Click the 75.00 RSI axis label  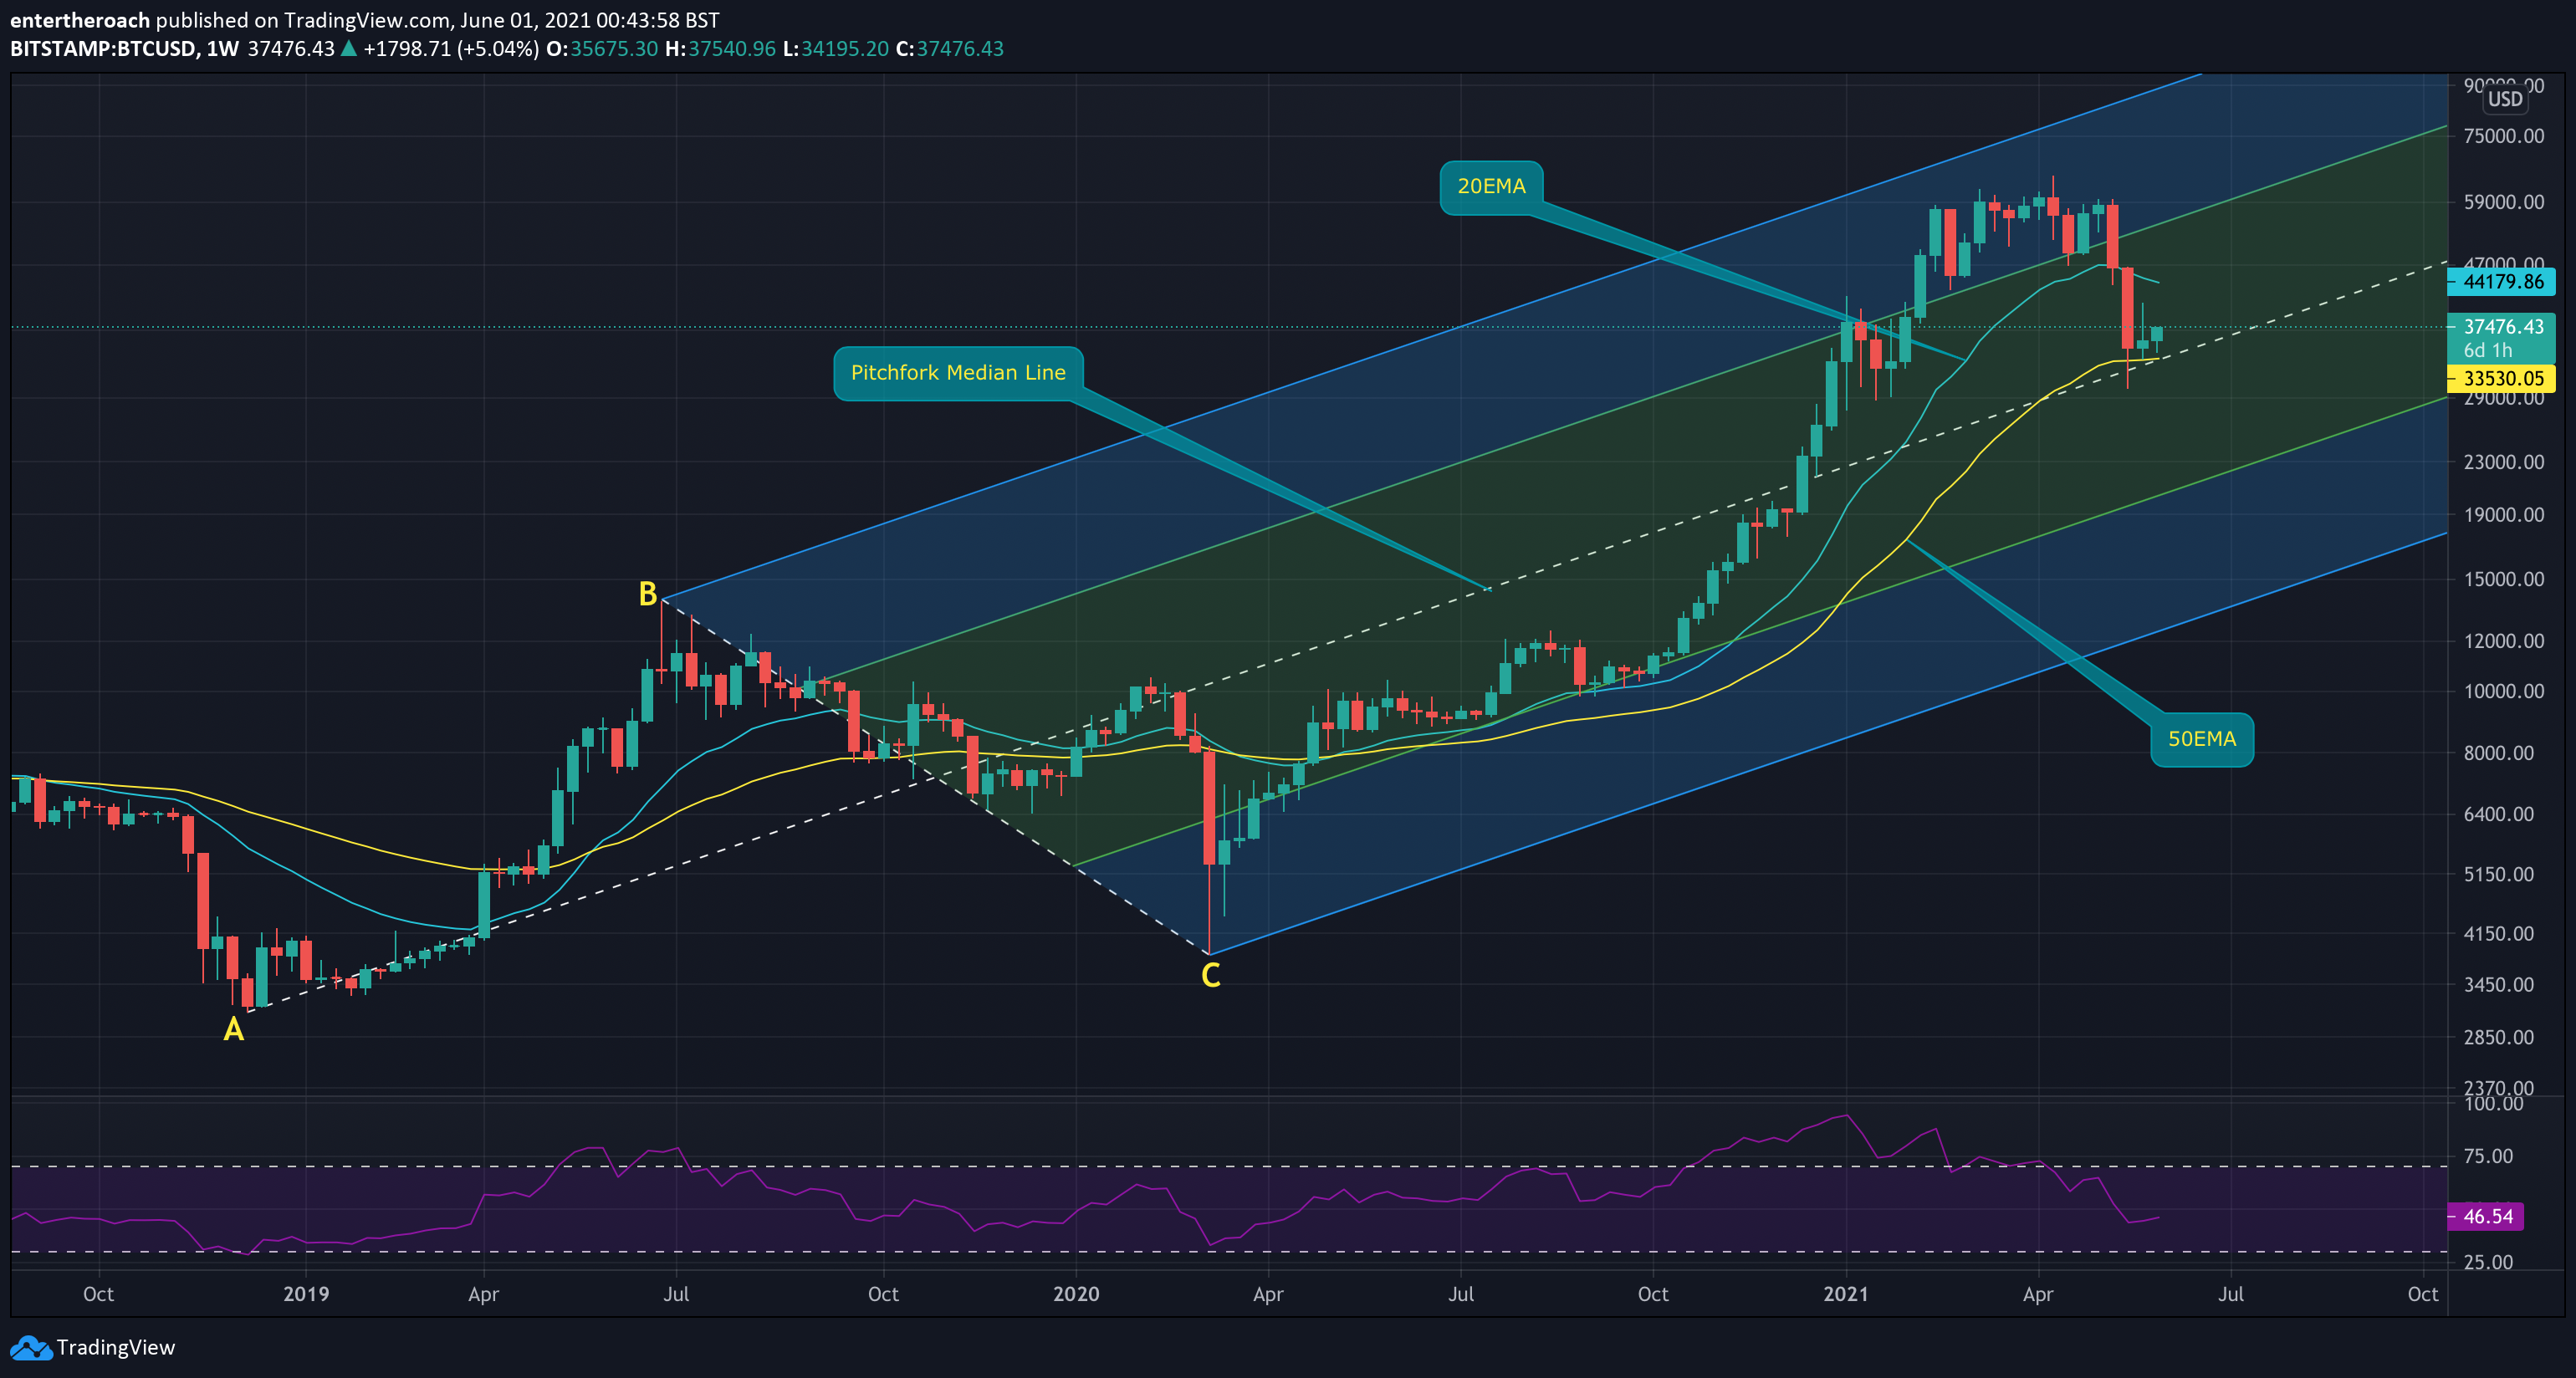2488,1156
